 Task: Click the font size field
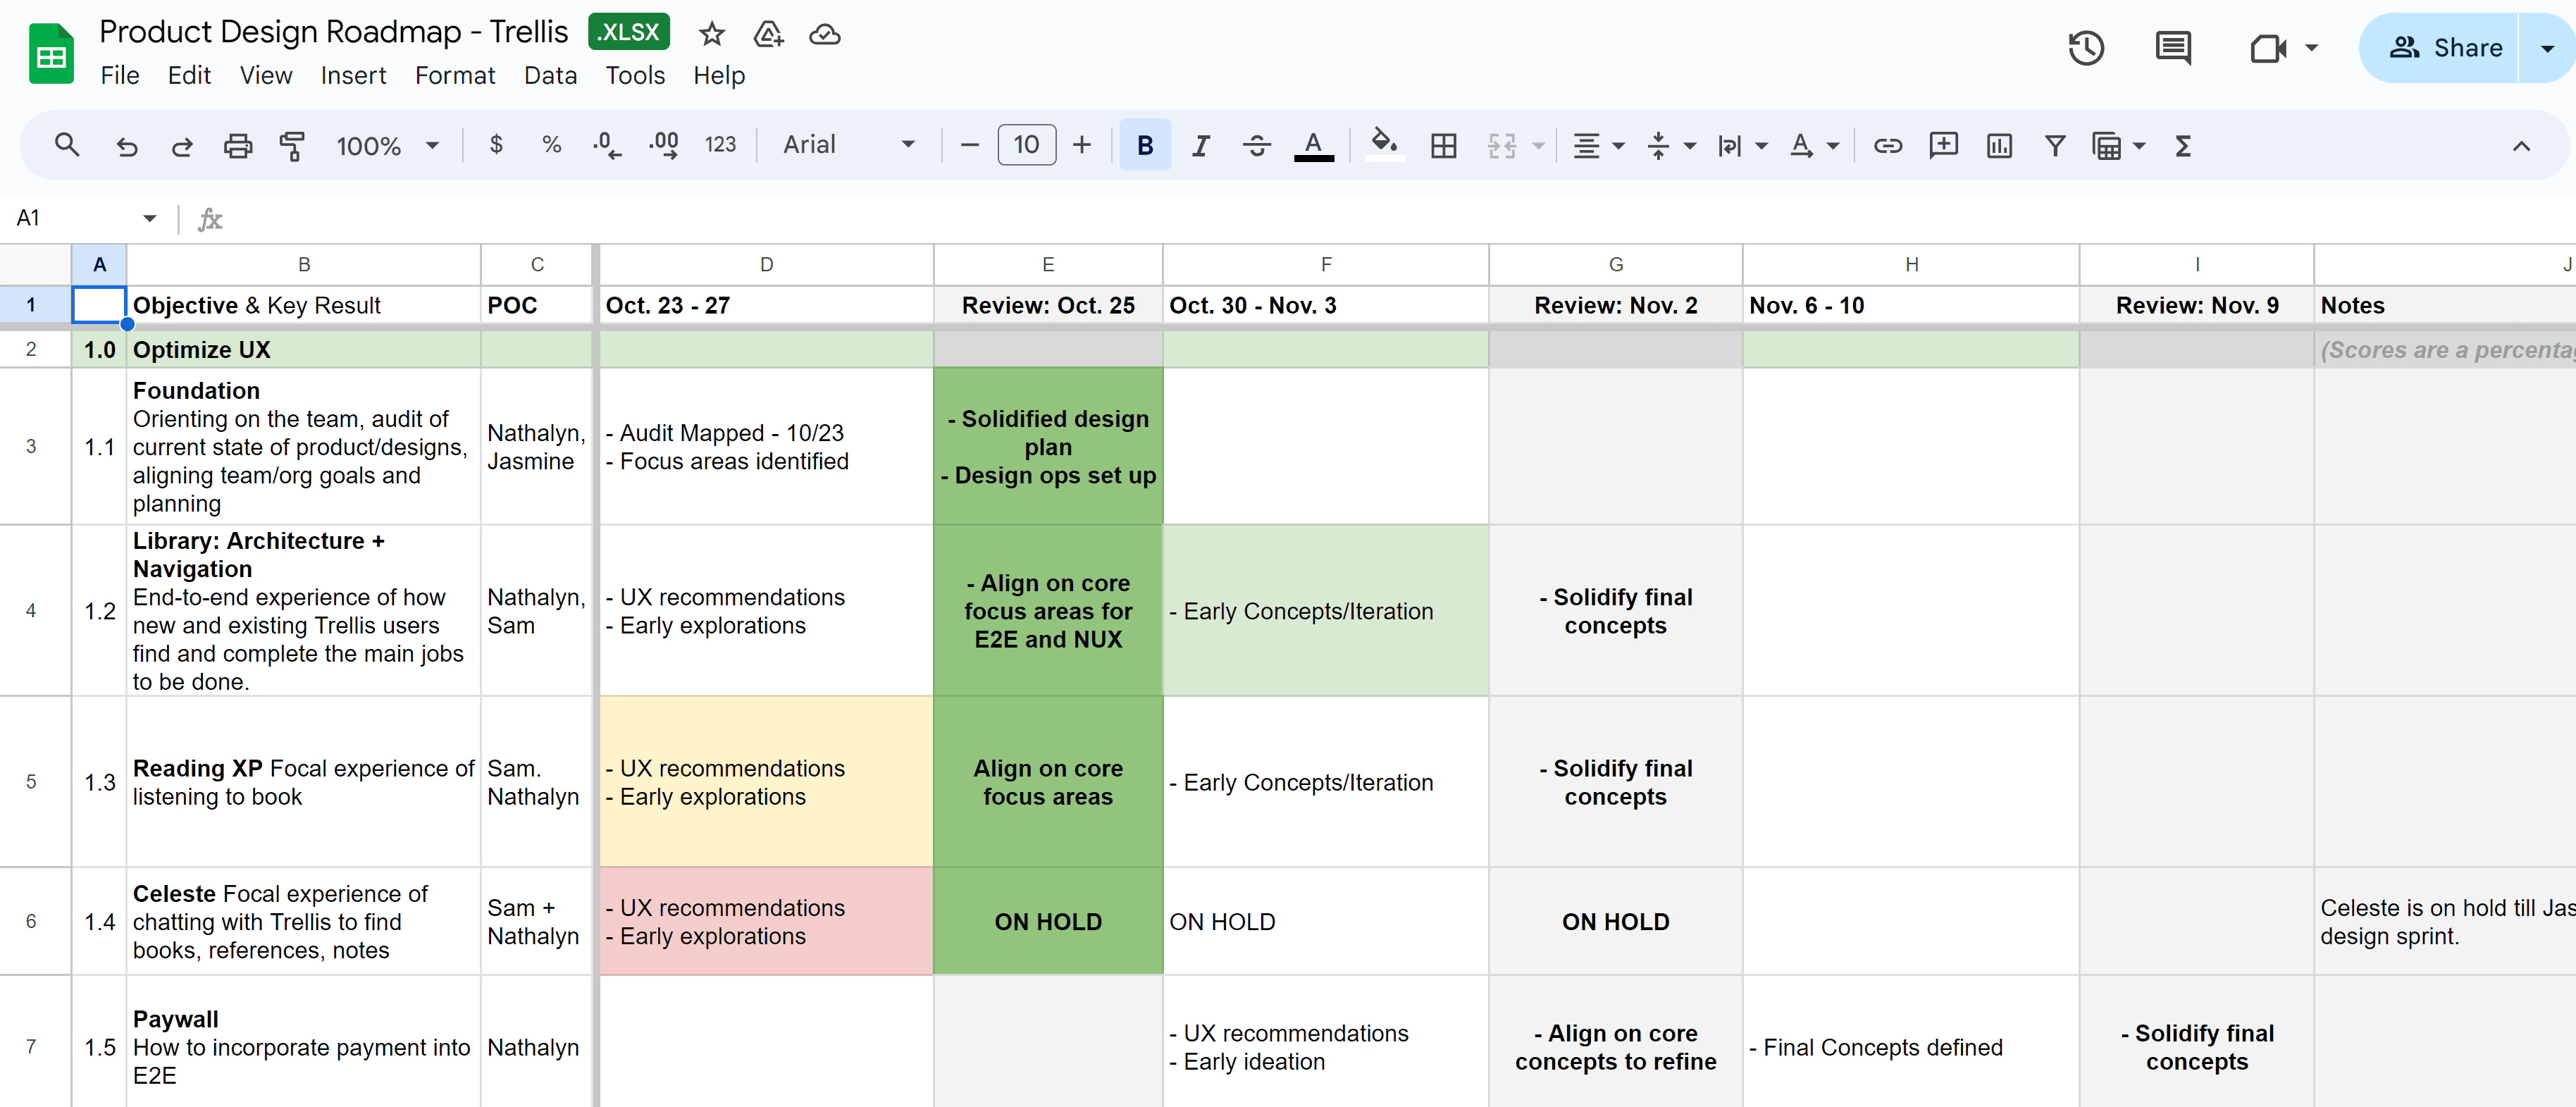click(1026, 146)
